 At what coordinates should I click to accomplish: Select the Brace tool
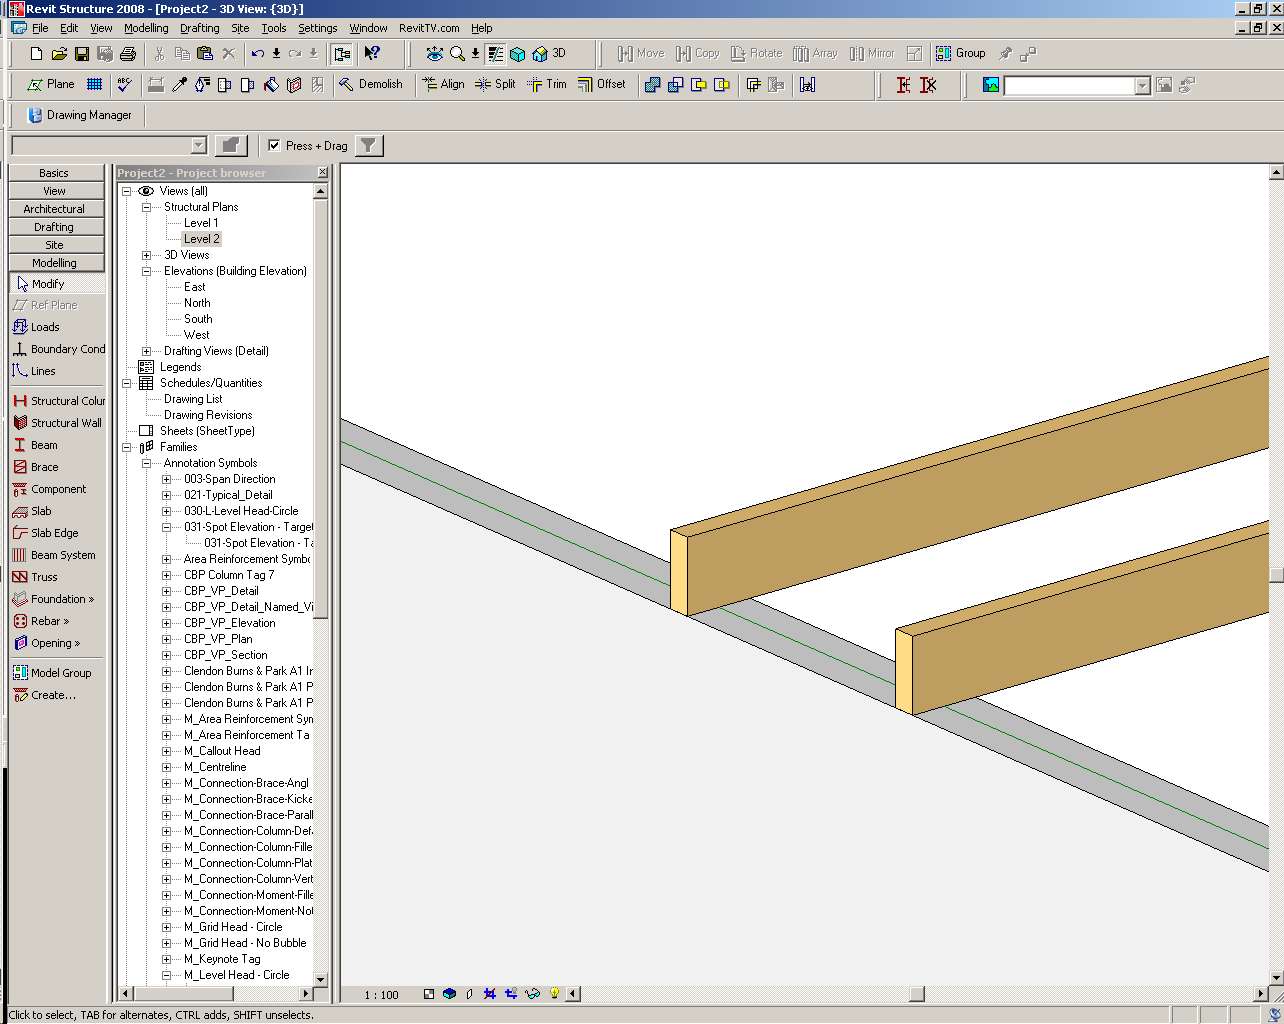pos(44,467)
